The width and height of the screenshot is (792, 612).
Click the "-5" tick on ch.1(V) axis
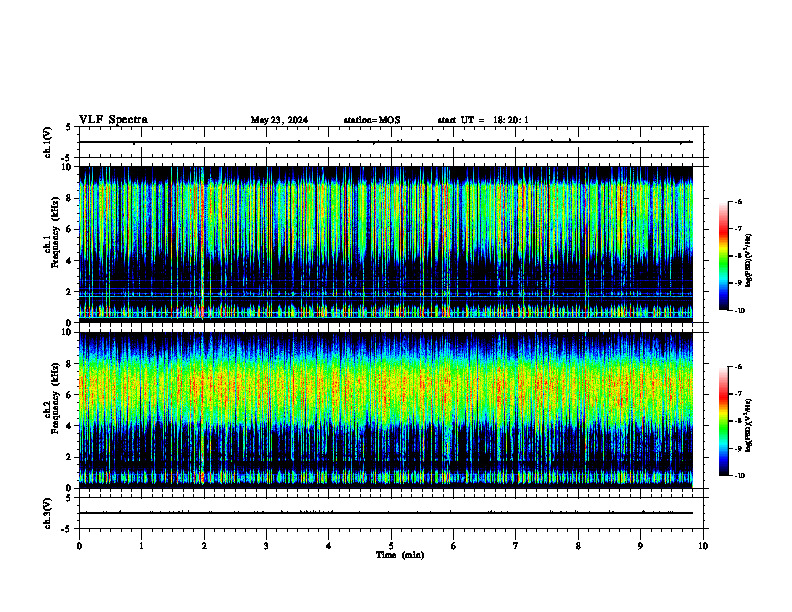click(x=67, y=159)
